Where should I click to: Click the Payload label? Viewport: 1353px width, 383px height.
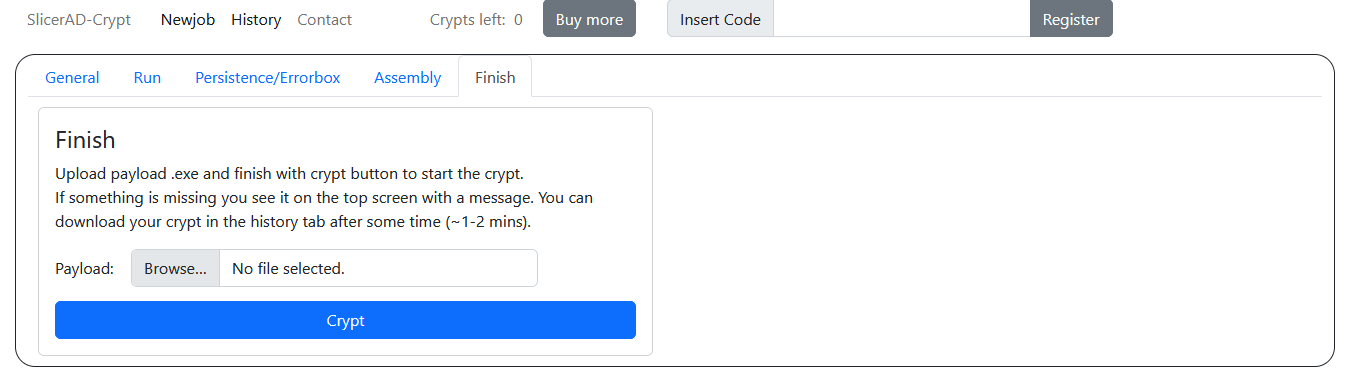[85, 268]
